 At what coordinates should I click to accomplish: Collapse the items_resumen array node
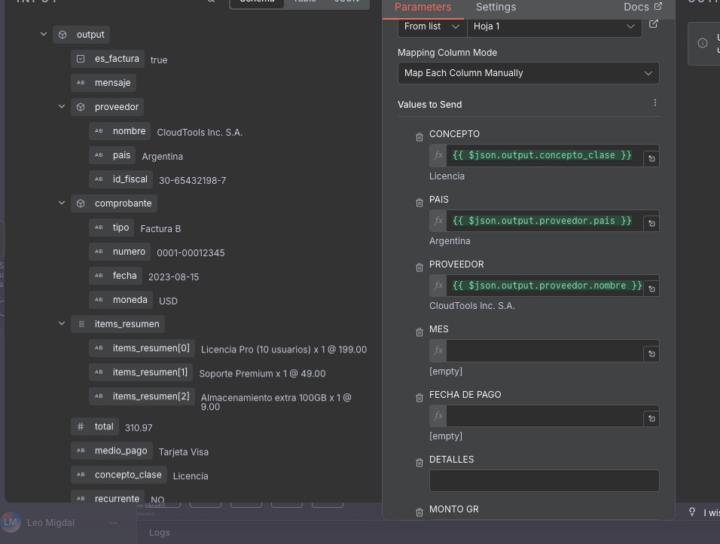point(62,324)
